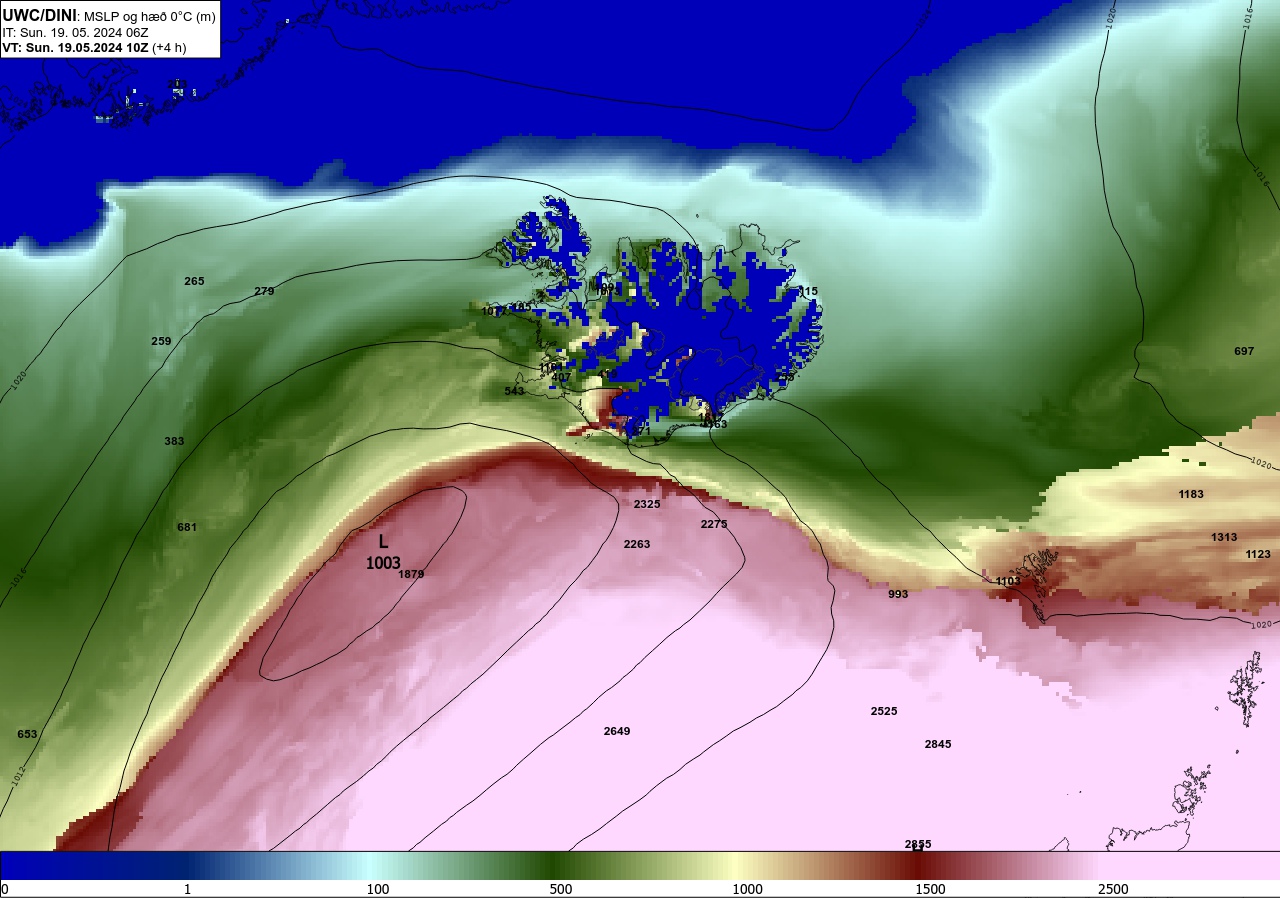
Task: Click the 1879 height value near the low
Action: coord(411,574)
